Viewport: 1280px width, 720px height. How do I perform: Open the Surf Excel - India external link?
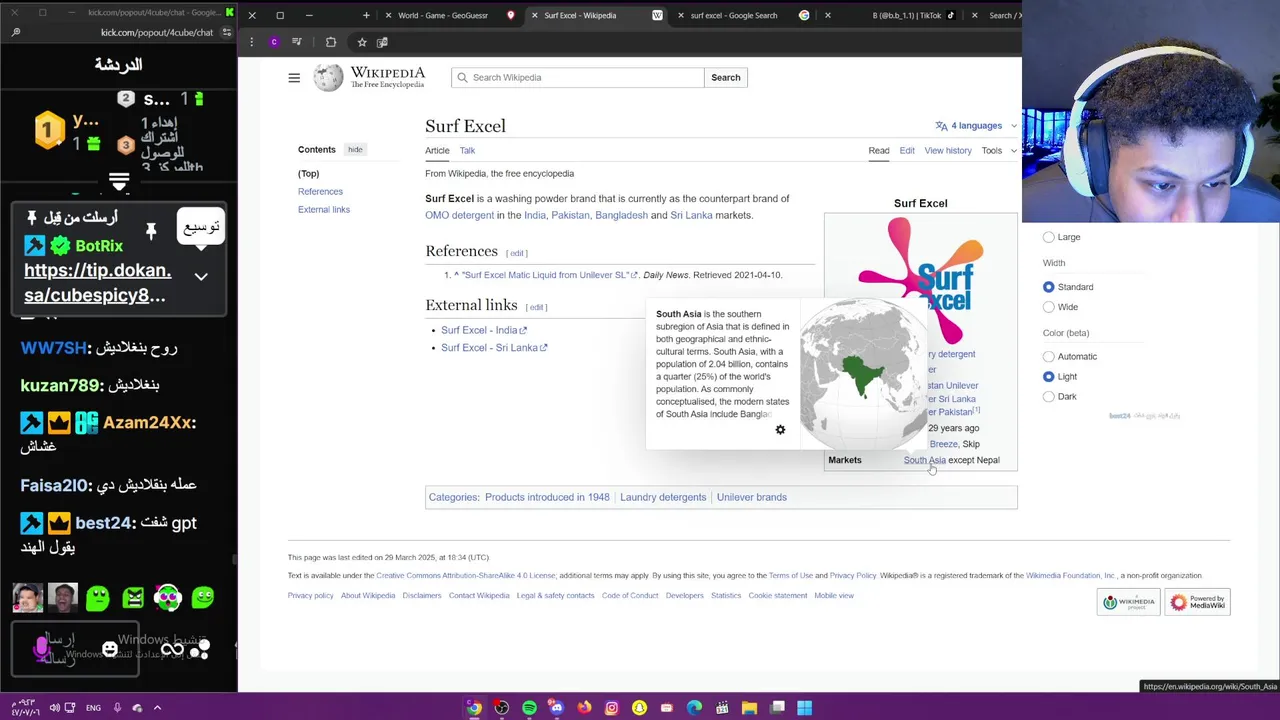[483, 330]
